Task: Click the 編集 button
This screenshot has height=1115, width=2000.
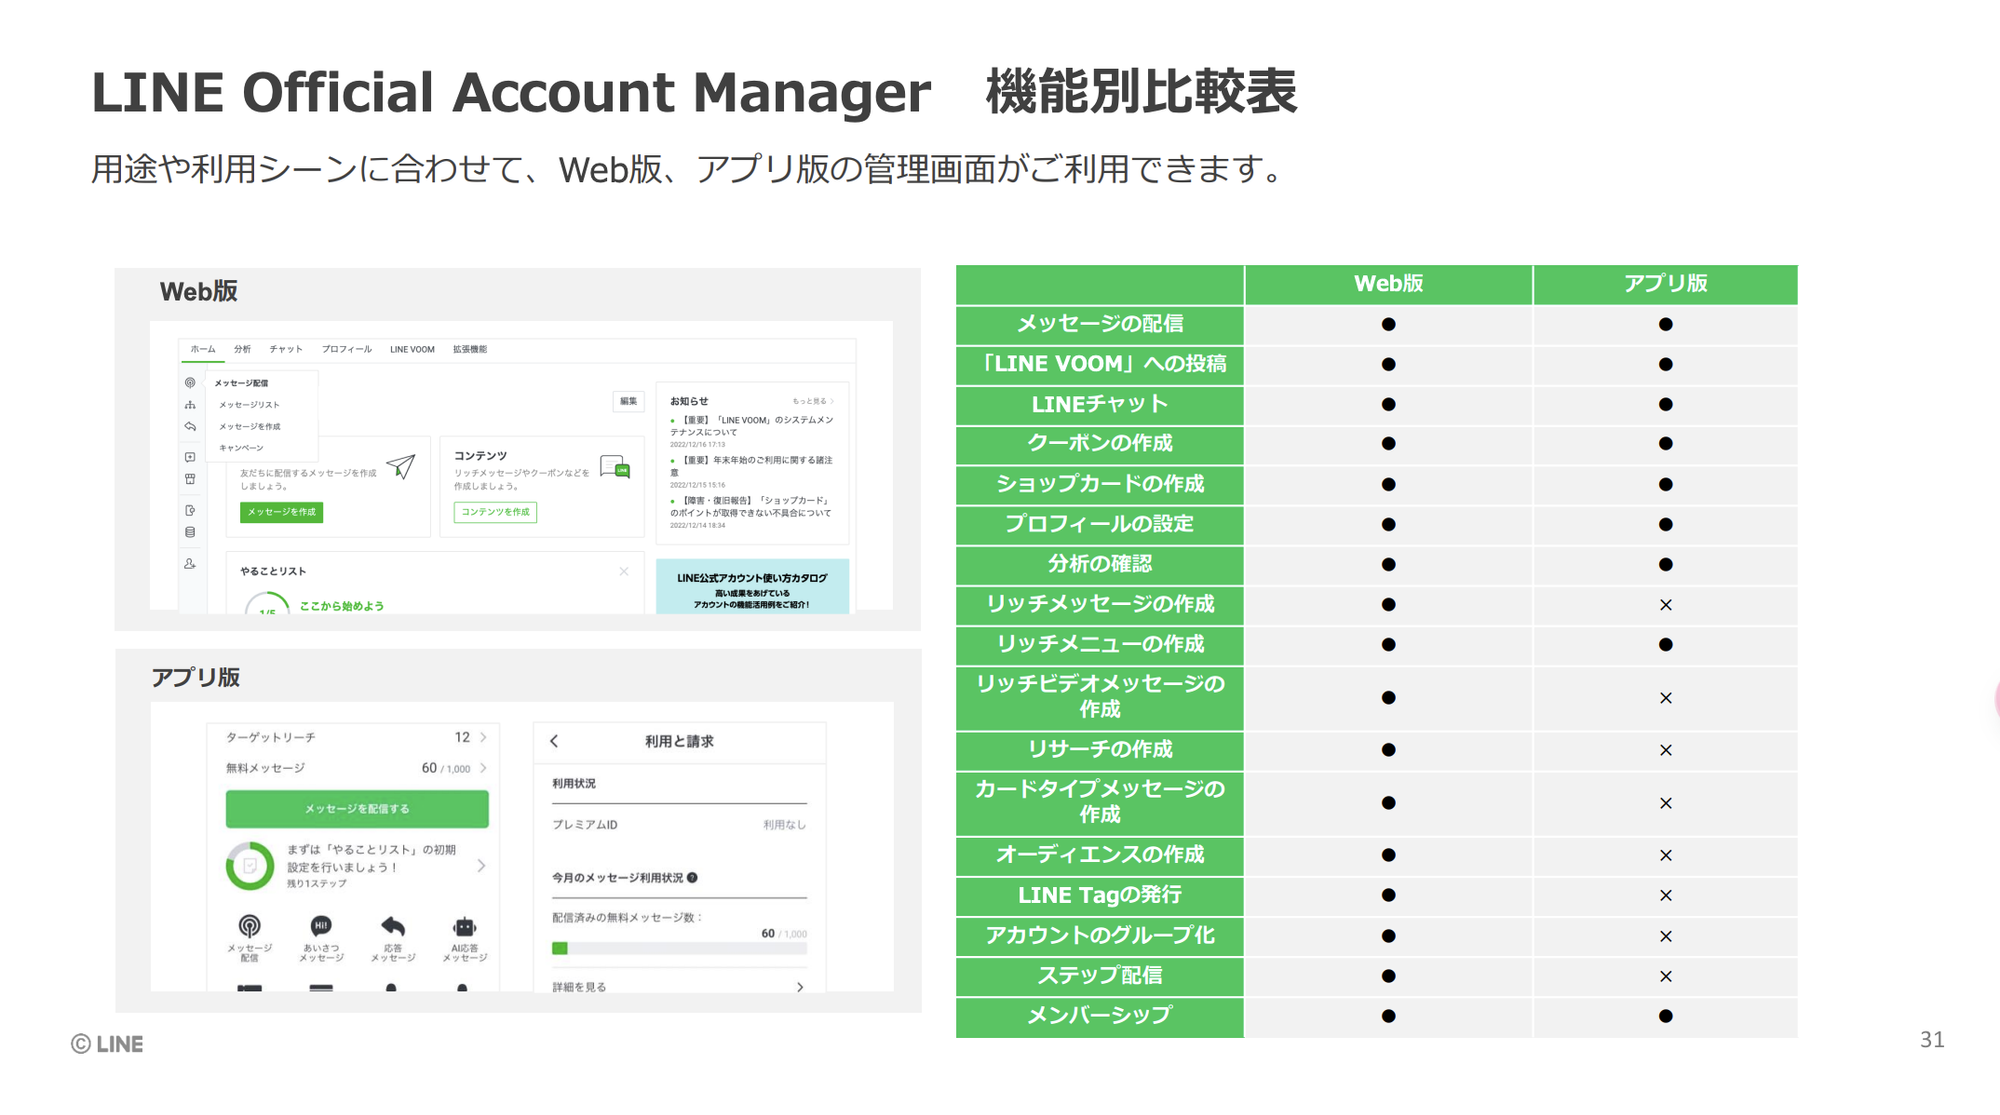Action: coord(628,401)
